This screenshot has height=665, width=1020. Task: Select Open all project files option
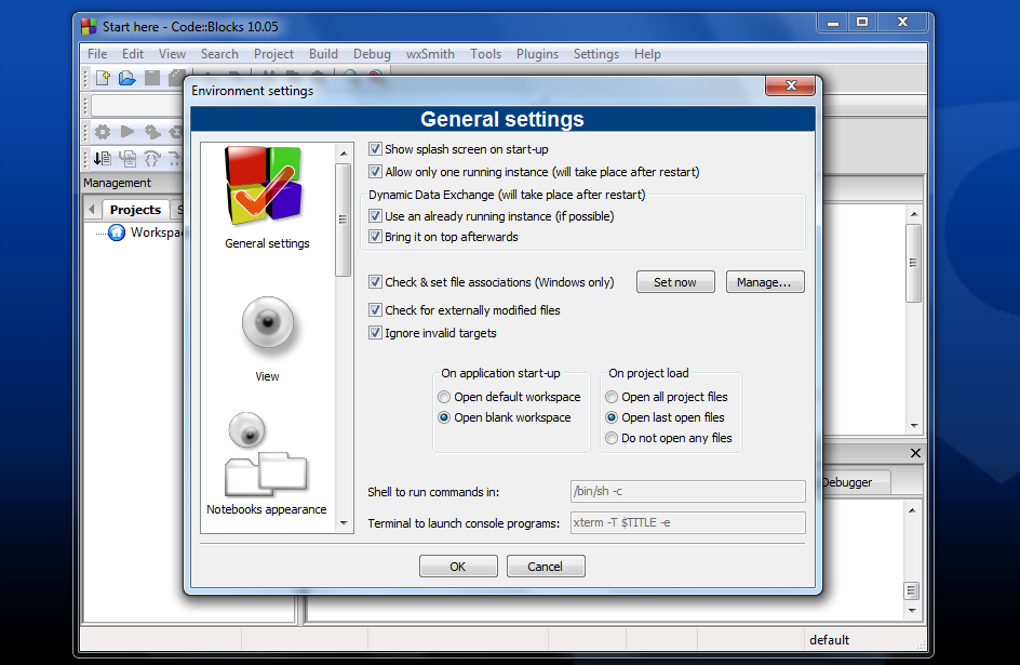[611, 397]
